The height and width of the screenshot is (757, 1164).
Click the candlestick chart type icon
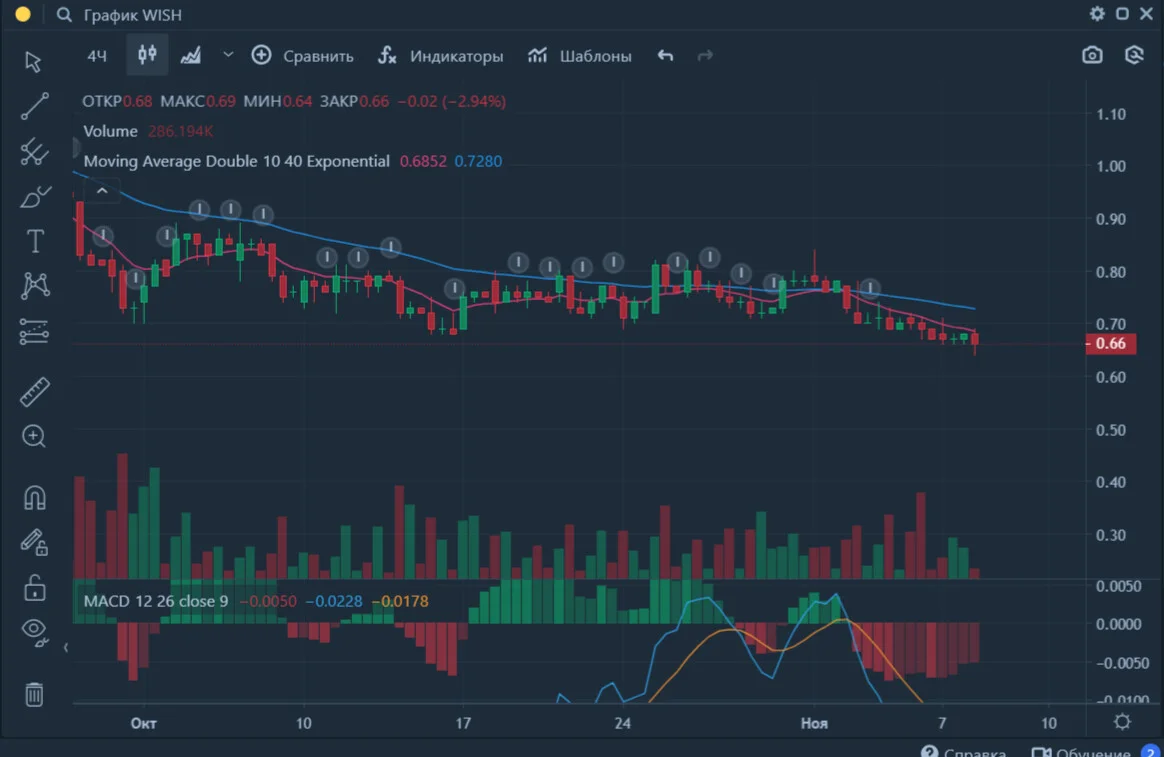(147, 54)
